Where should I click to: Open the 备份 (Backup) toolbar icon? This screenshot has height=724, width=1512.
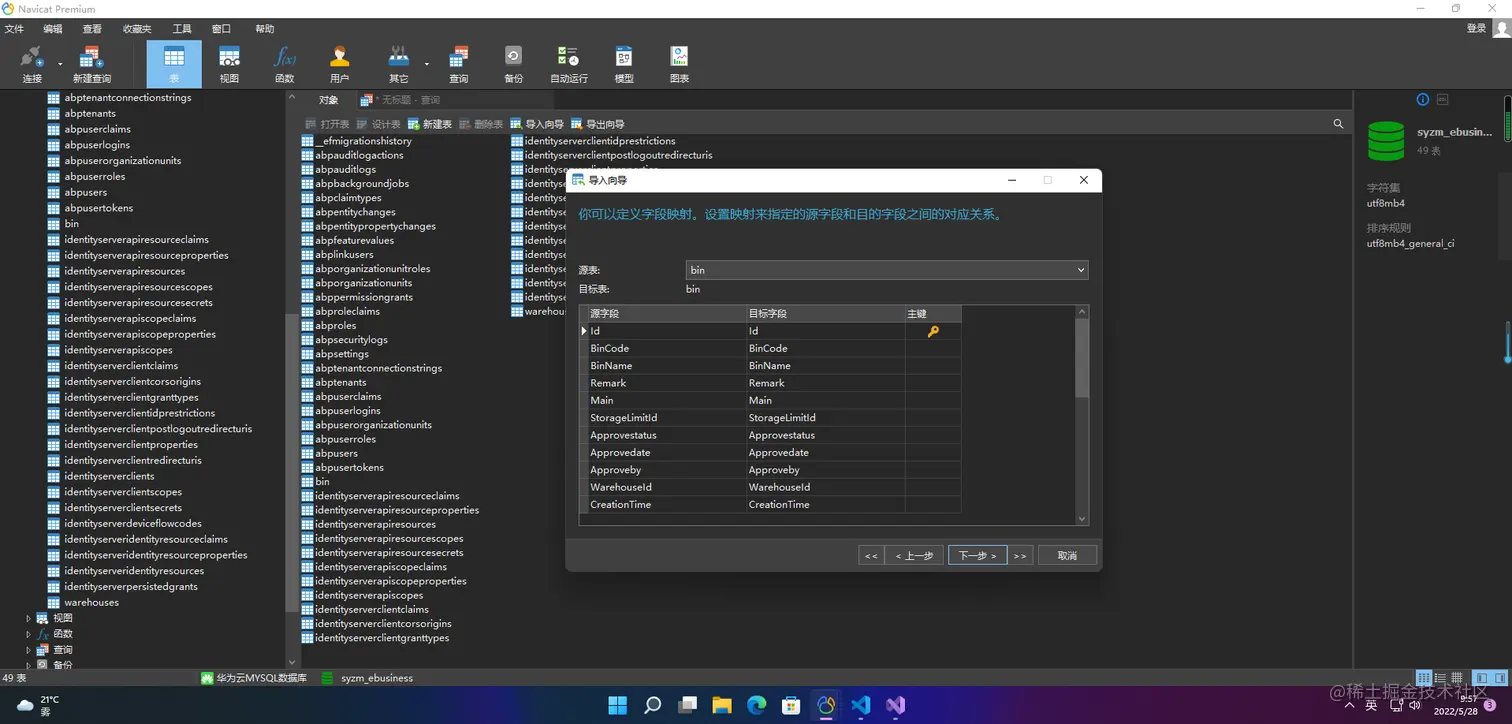coord(513,63)
